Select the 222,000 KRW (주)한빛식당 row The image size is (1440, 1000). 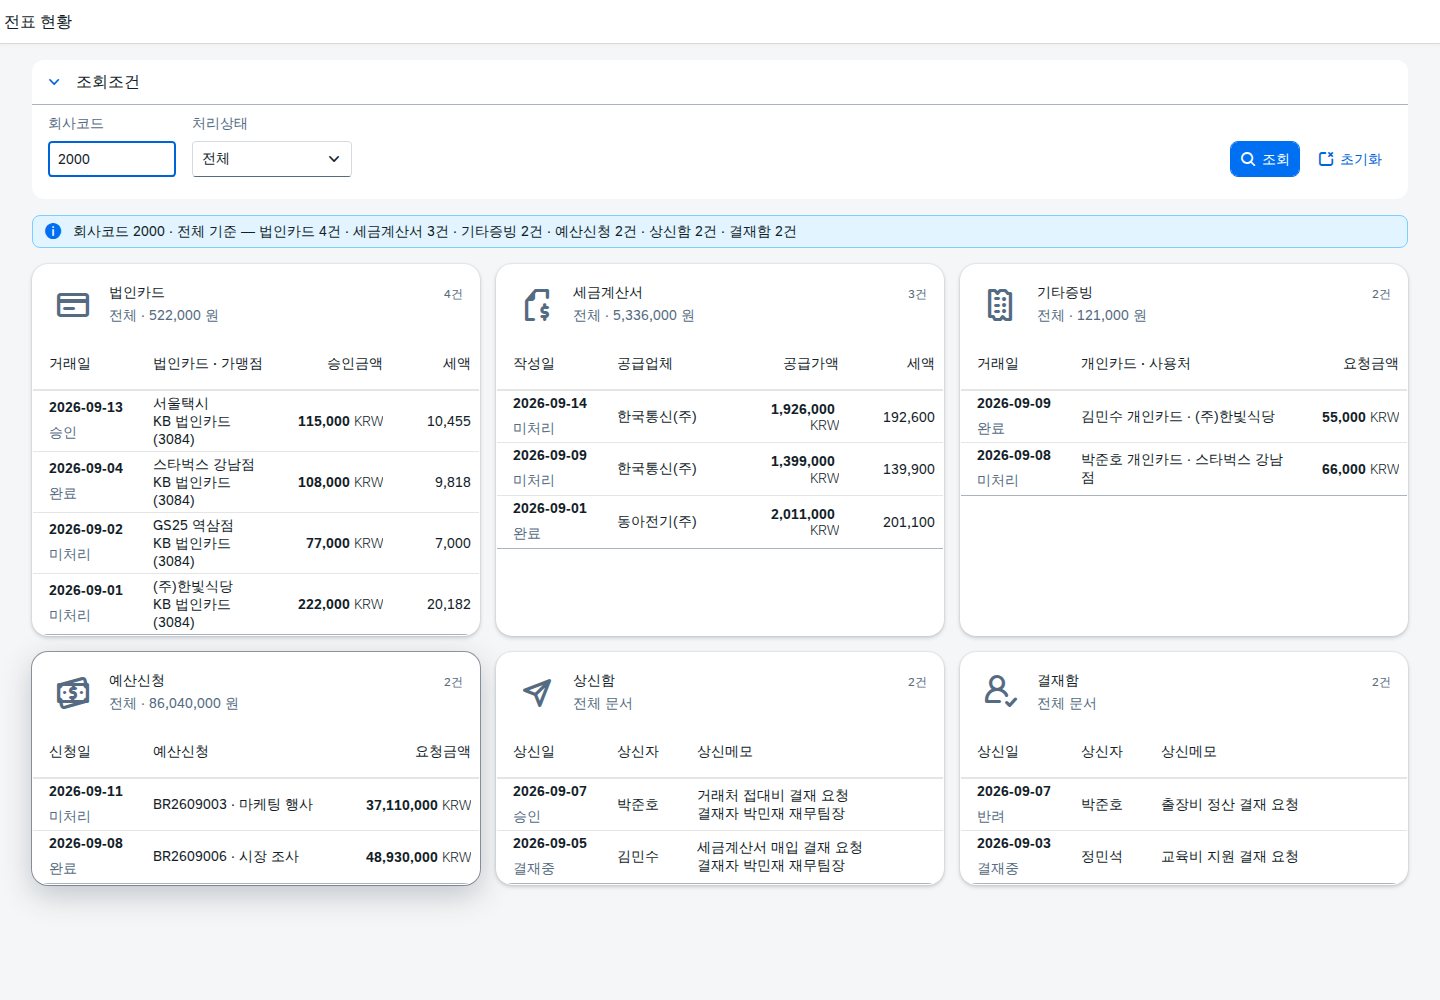256,604
